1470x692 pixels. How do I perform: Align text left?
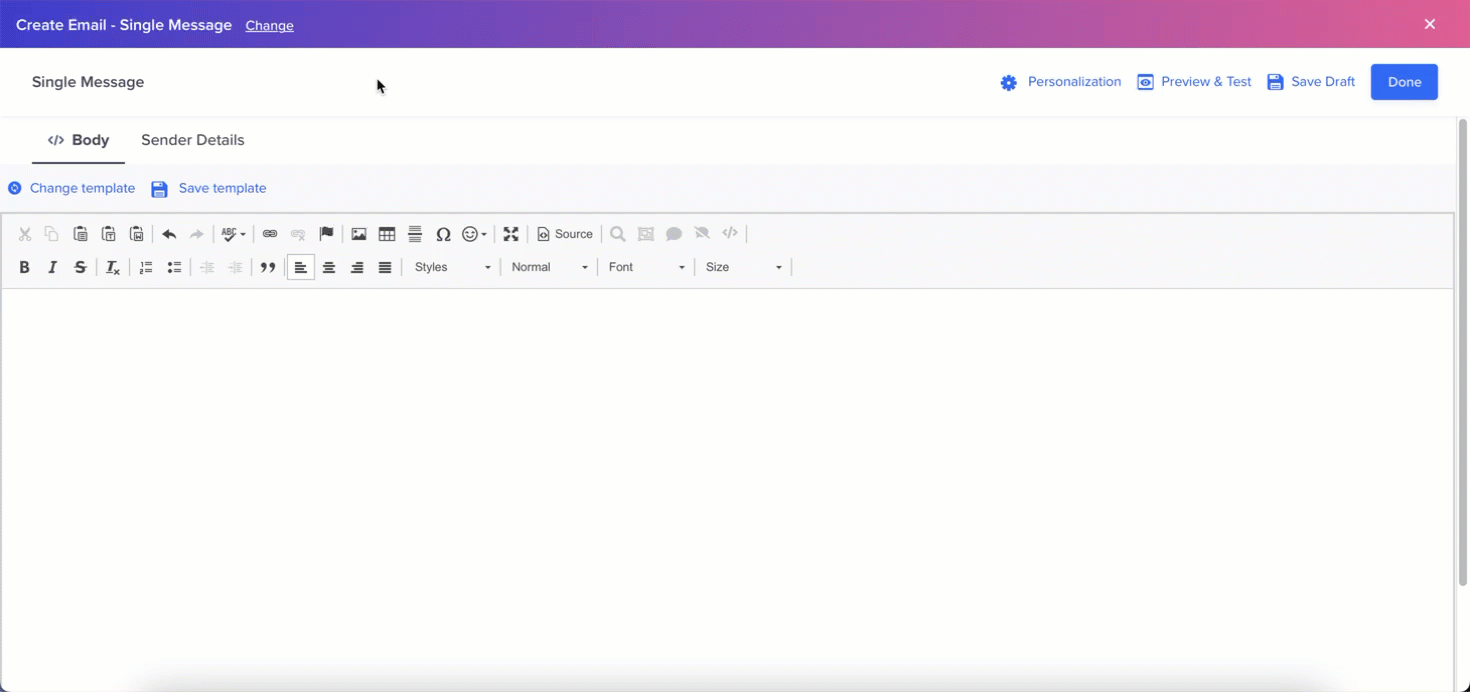(x=301, y=267)
